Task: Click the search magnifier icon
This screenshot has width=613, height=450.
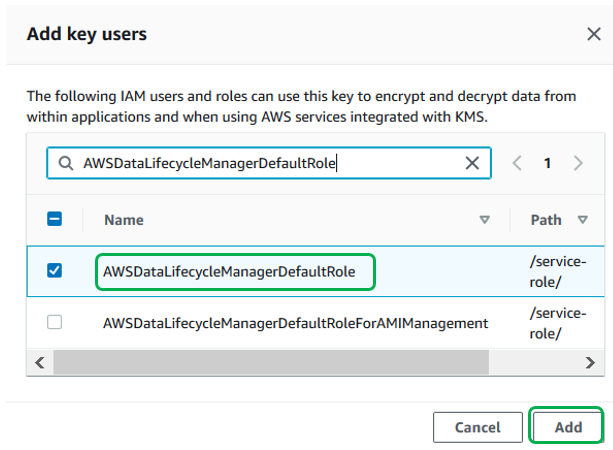Action: [x=66, y=163]
